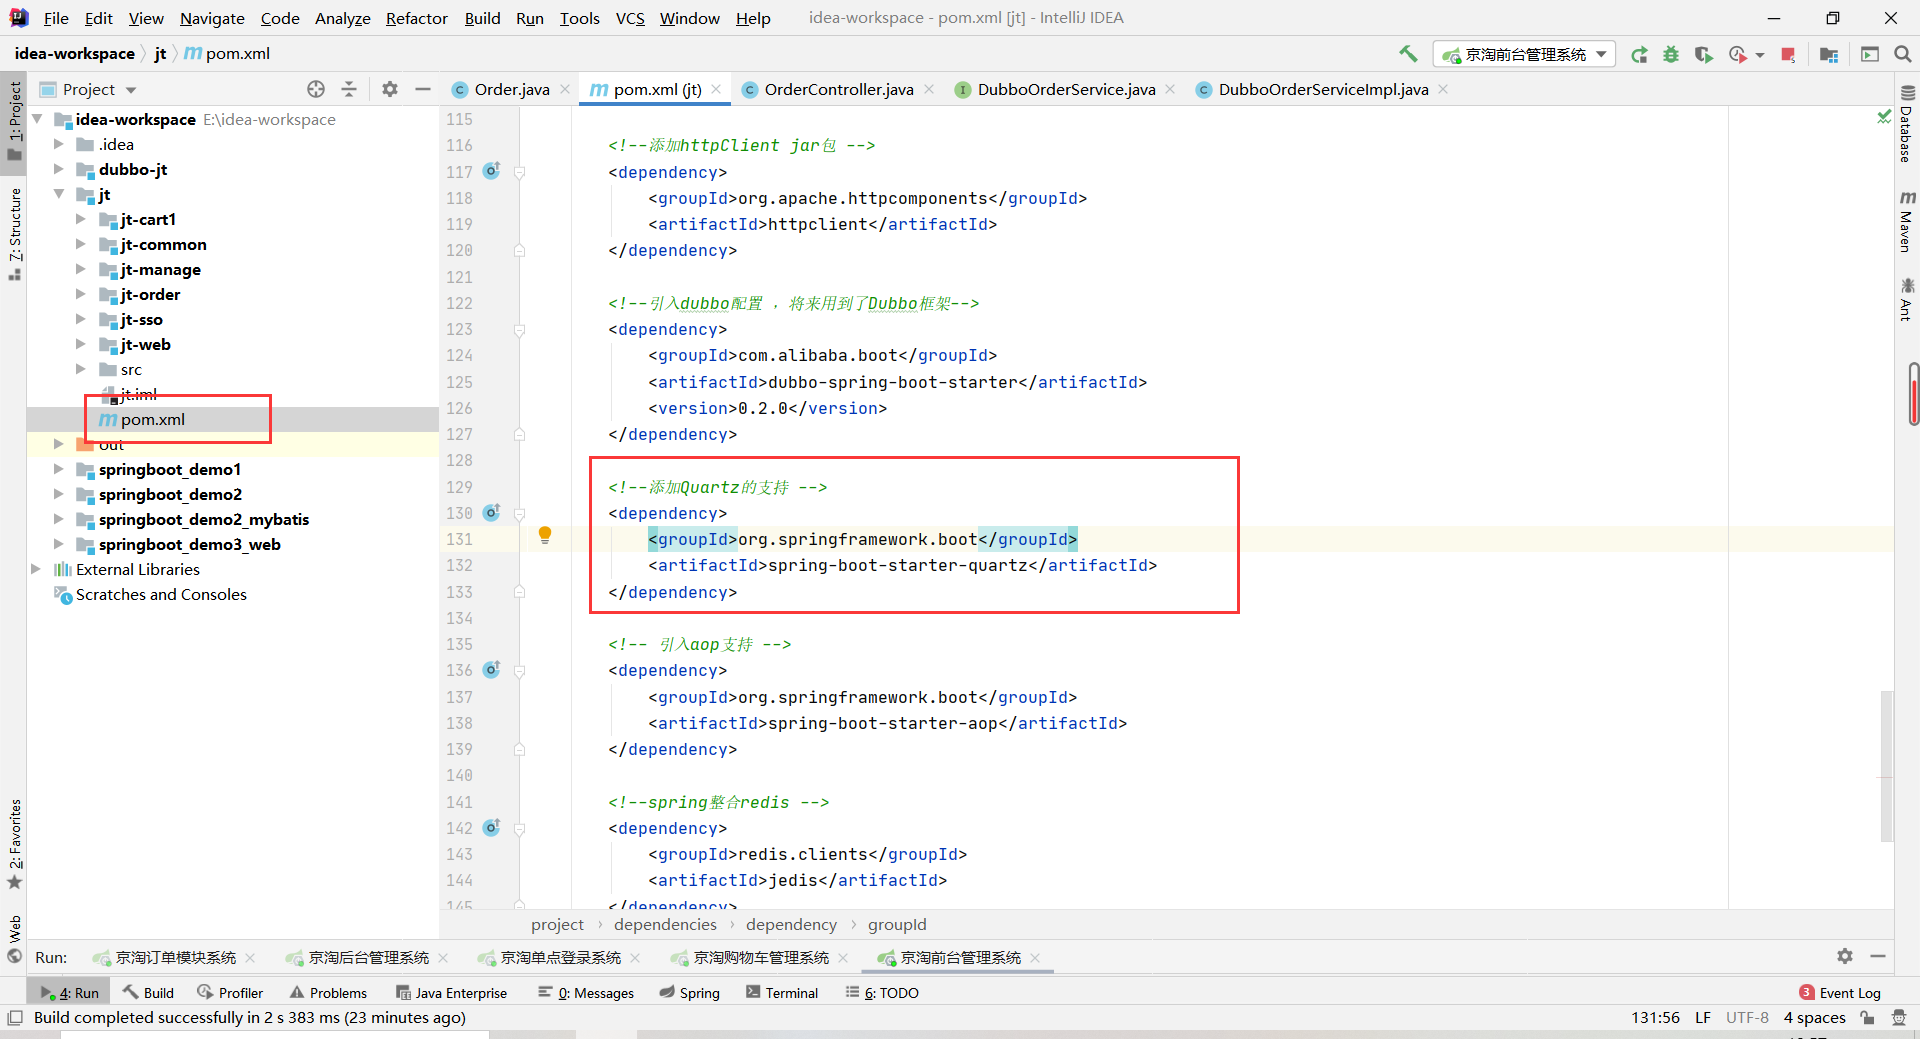1920x1039 pixels.
Task: Click the Locate/Select Opened File target icon
Action: (x=316, y=89)
